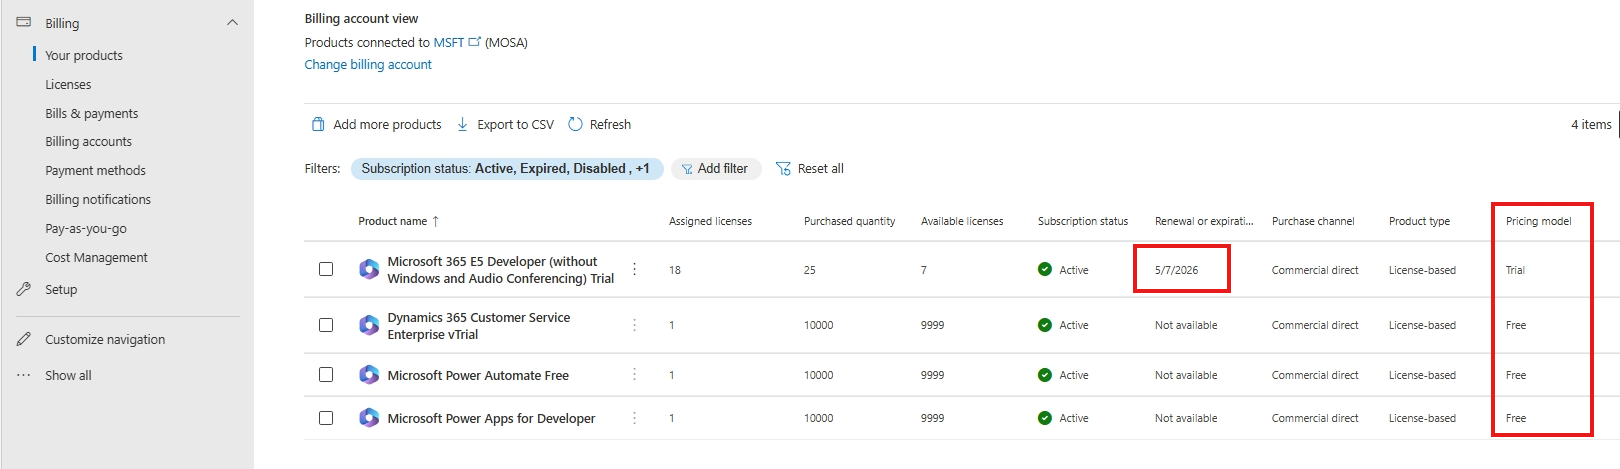Click Assigned licenses column header
1620x469 pixels.
pyautogui.click(x=710, y=221)
